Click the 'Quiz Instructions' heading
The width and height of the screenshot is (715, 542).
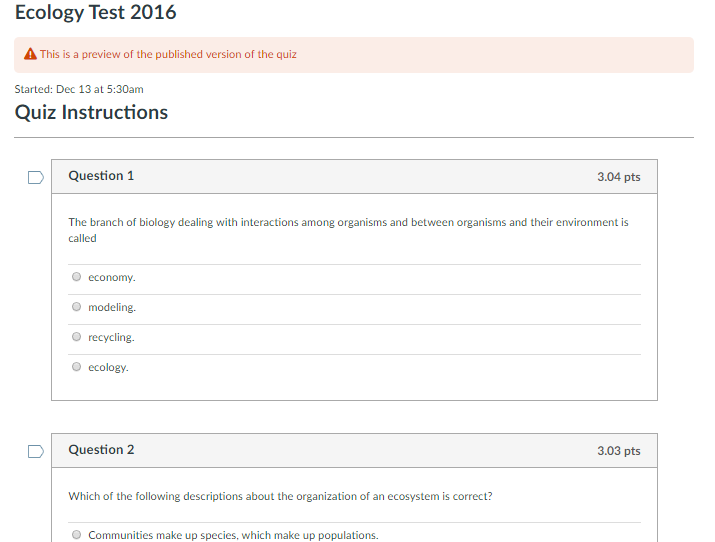coord(91,112)
